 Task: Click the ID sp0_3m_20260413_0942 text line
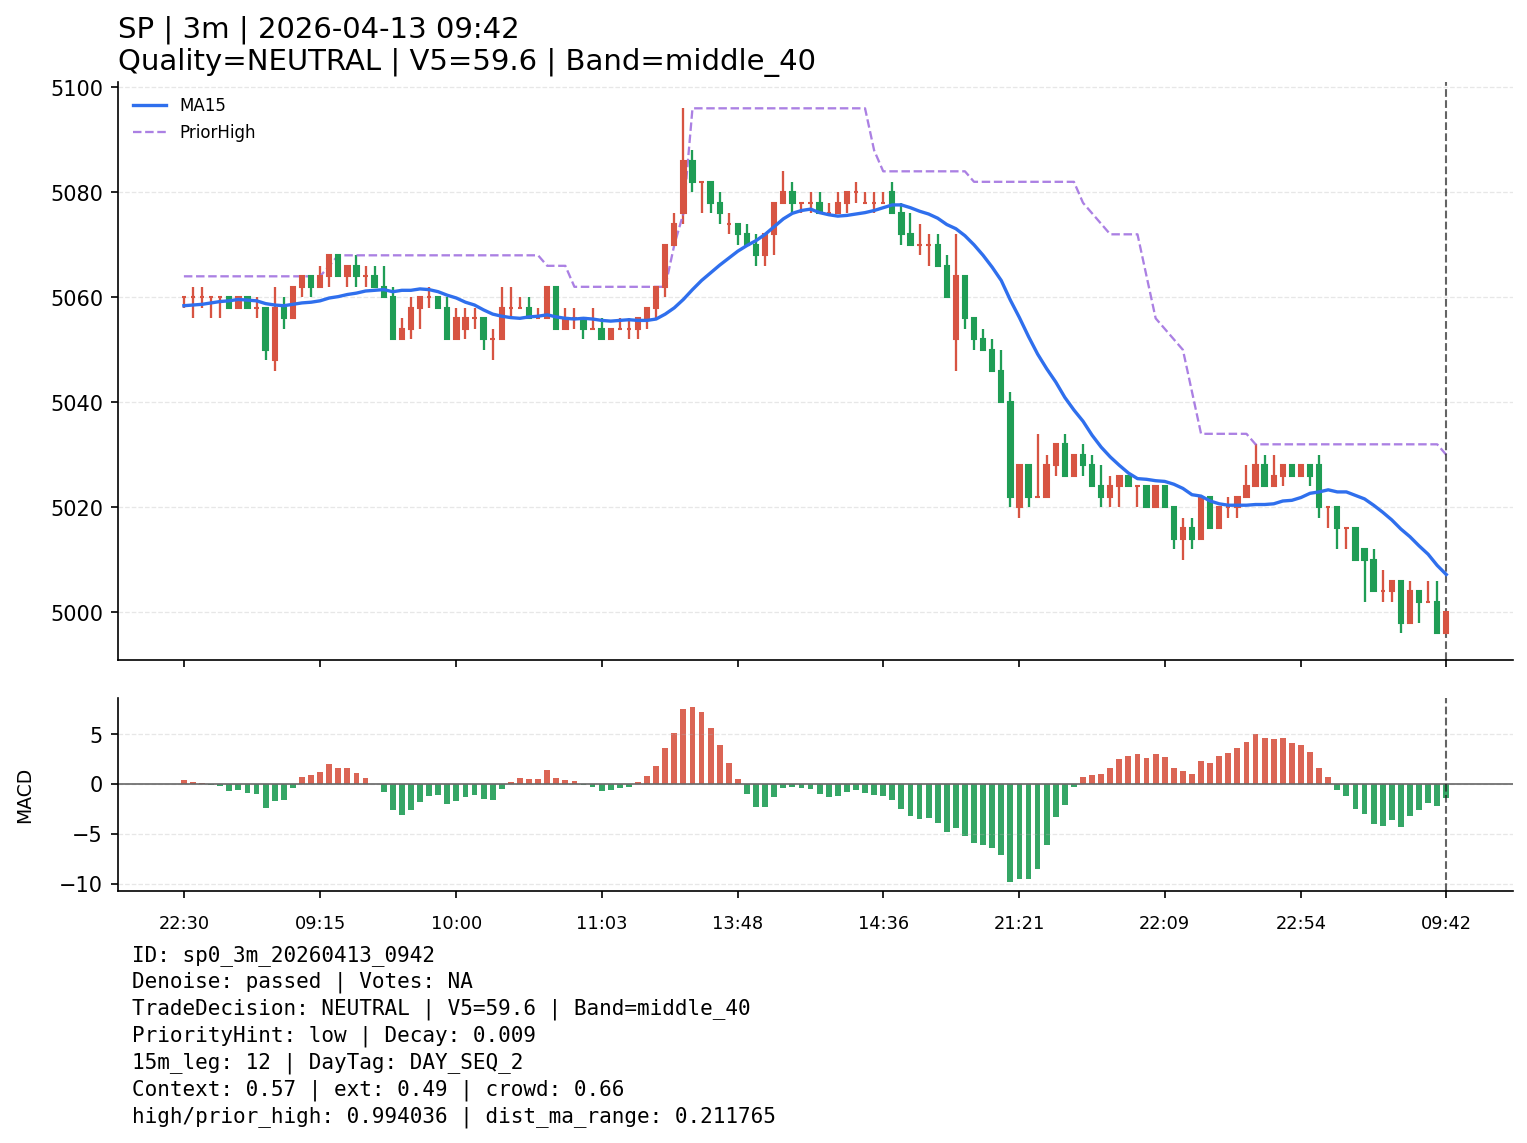pyautogui.click(x=283, y=955)
